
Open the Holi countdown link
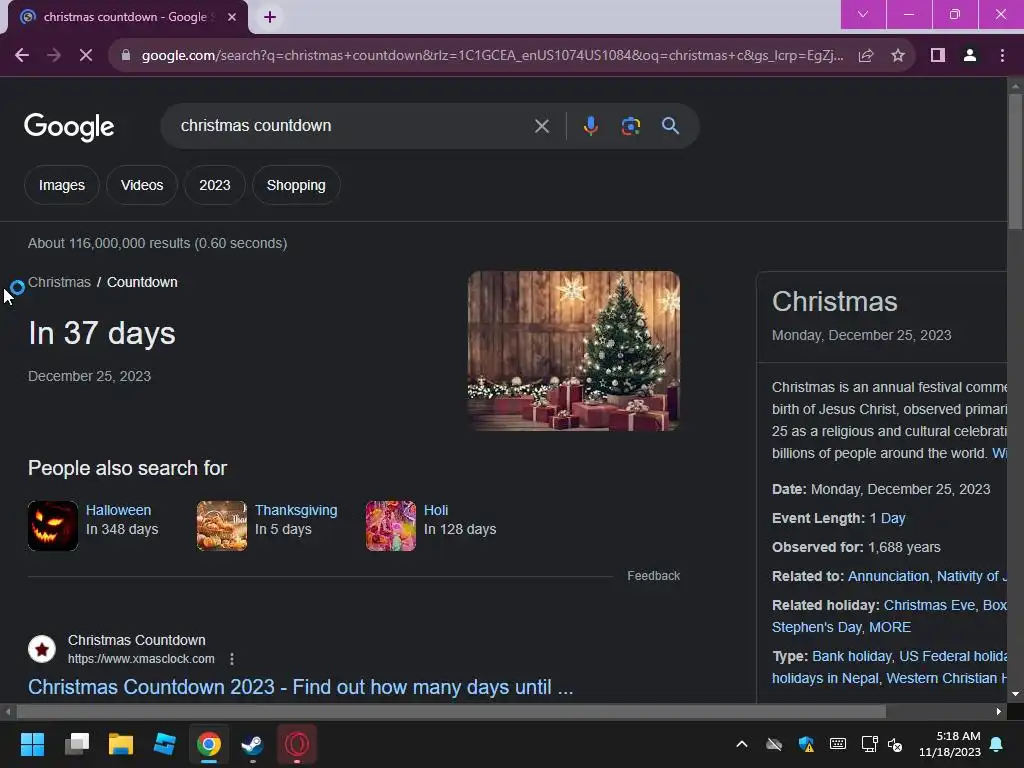tap(436, 510)
